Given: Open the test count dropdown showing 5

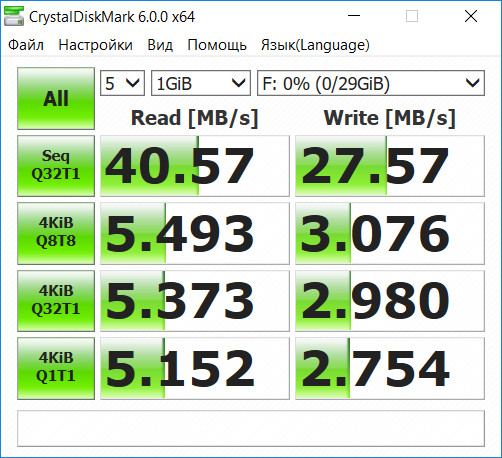Looking at the screenshot, I should click(122, 83).
